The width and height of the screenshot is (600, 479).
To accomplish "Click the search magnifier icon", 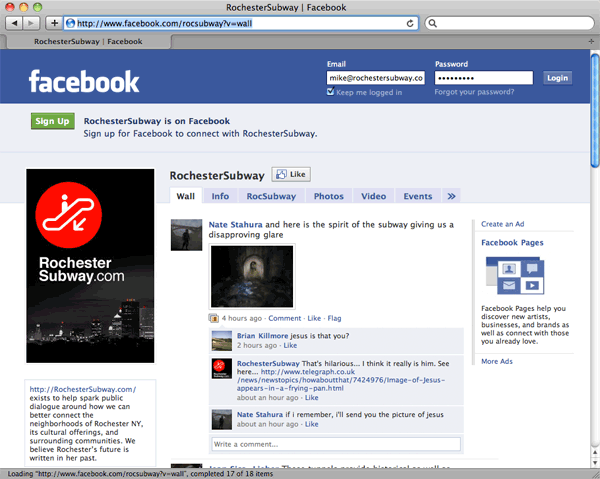I will (x=433, y=23).
